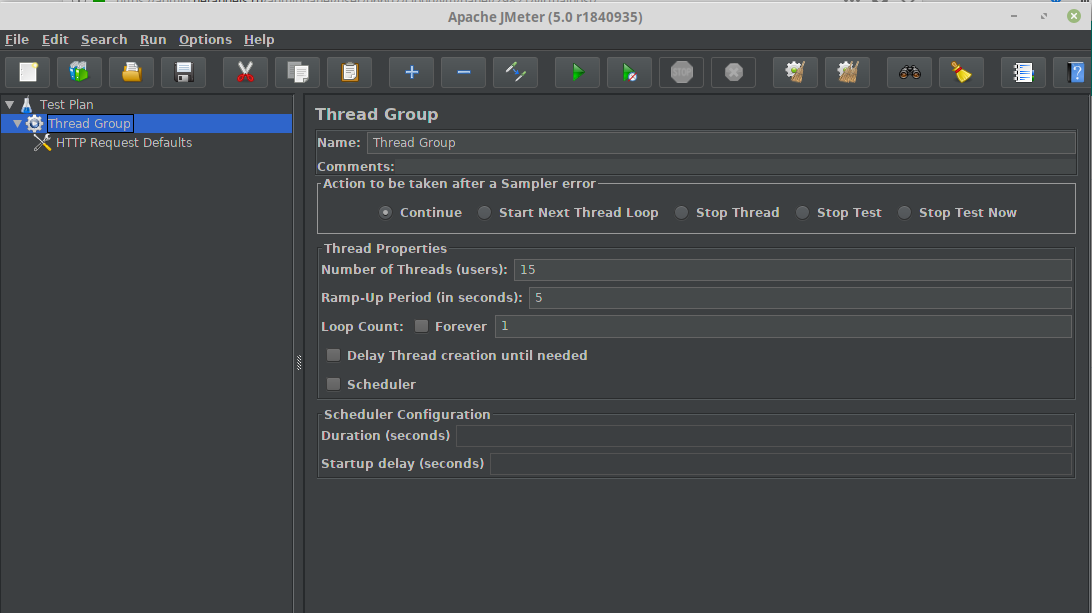1092x613 pixels.
Task: Select the Stop Thread radio button
Action: [x=681, y=212]
